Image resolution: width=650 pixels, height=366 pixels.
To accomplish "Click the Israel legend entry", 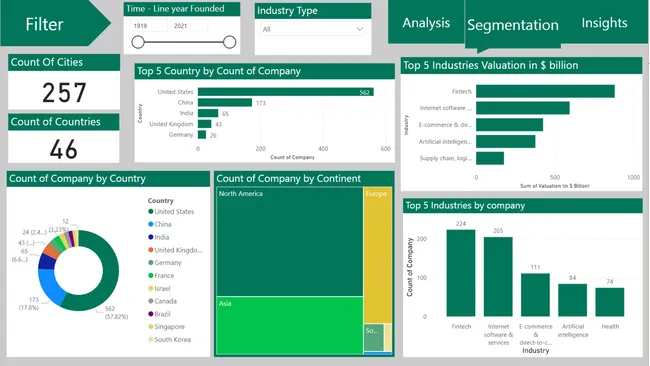I will point(159,288).
